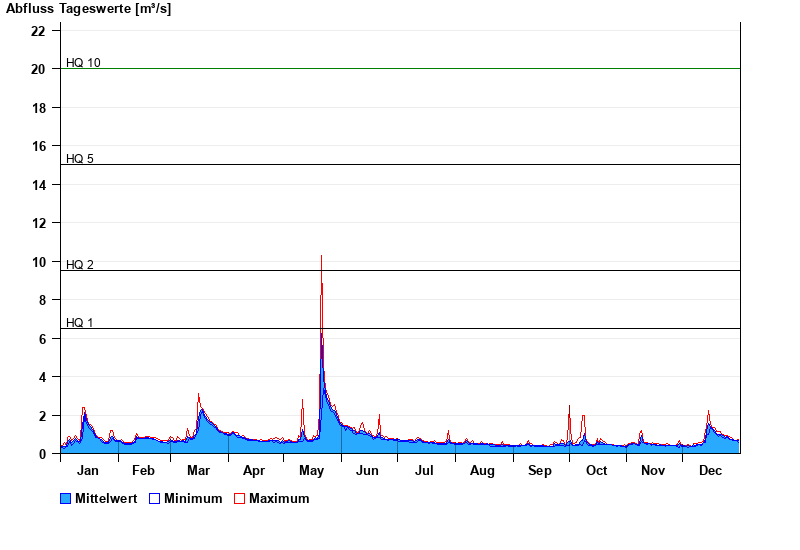
Task: Click the red-outlined Maximum legend box
Action: (x=239, y=498)
